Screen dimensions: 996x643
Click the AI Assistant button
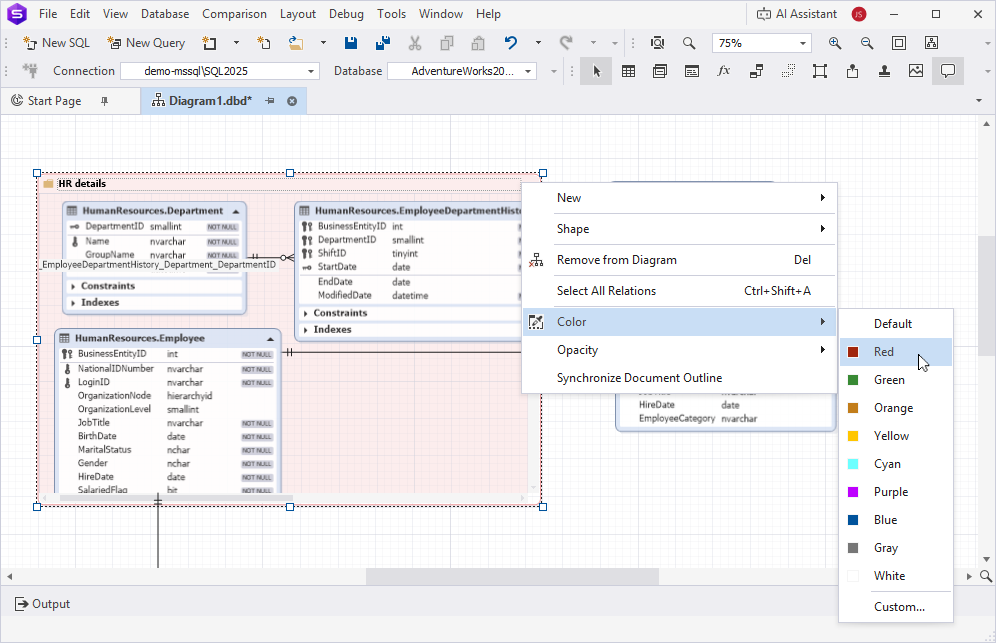(x=797, y=14)
